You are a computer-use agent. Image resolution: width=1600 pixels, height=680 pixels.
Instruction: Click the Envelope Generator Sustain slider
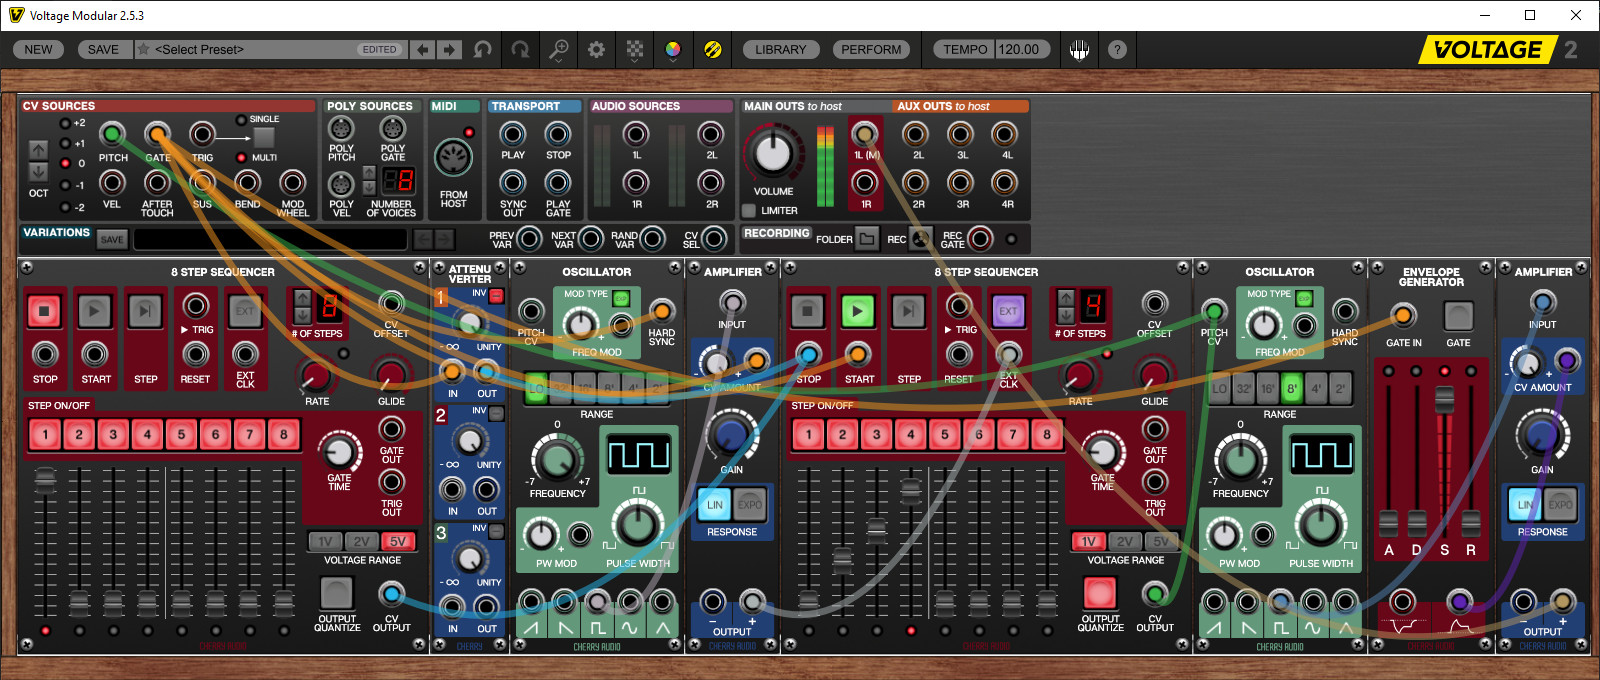(1444, 400)
